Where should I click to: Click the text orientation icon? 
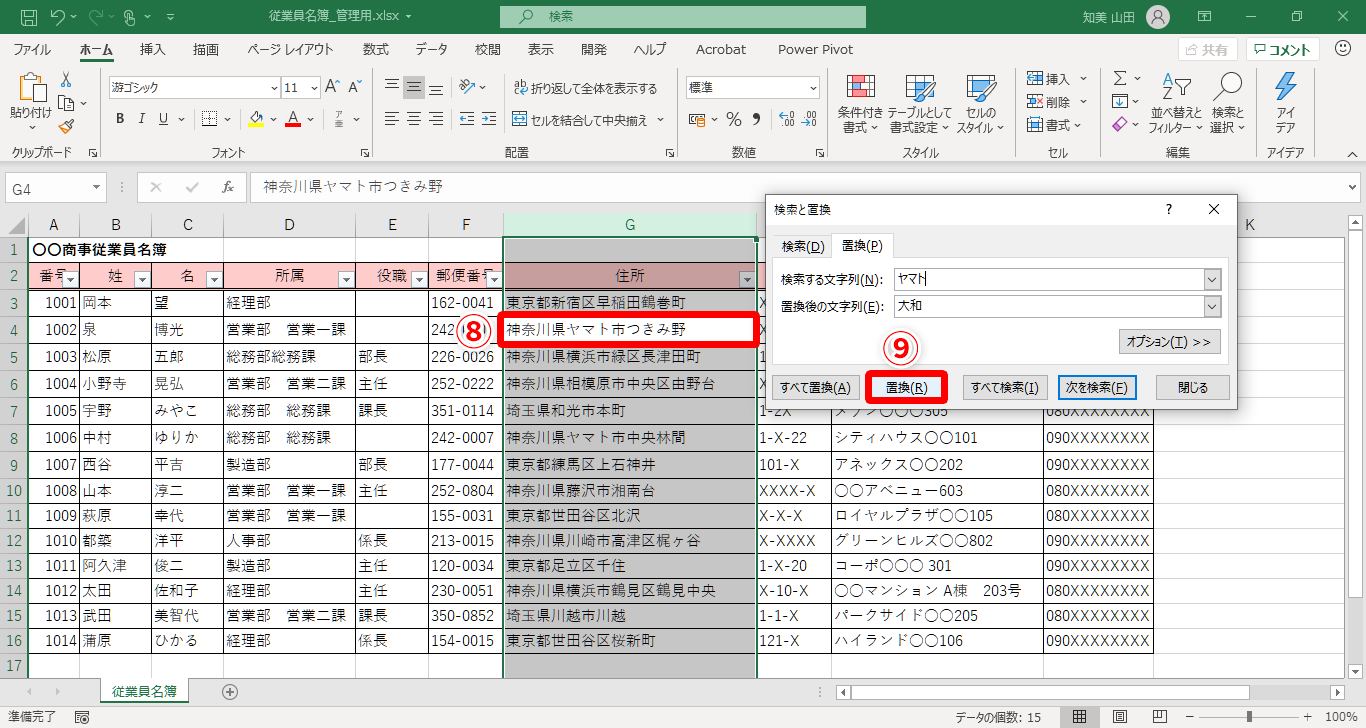[x=467, y=87]
